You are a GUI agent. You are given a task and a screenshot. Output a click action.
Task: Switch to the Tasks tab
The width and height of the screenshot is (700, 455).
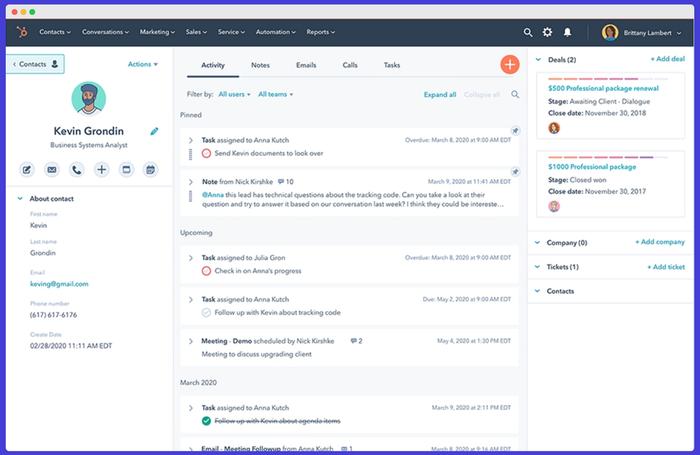coord(392,65)
